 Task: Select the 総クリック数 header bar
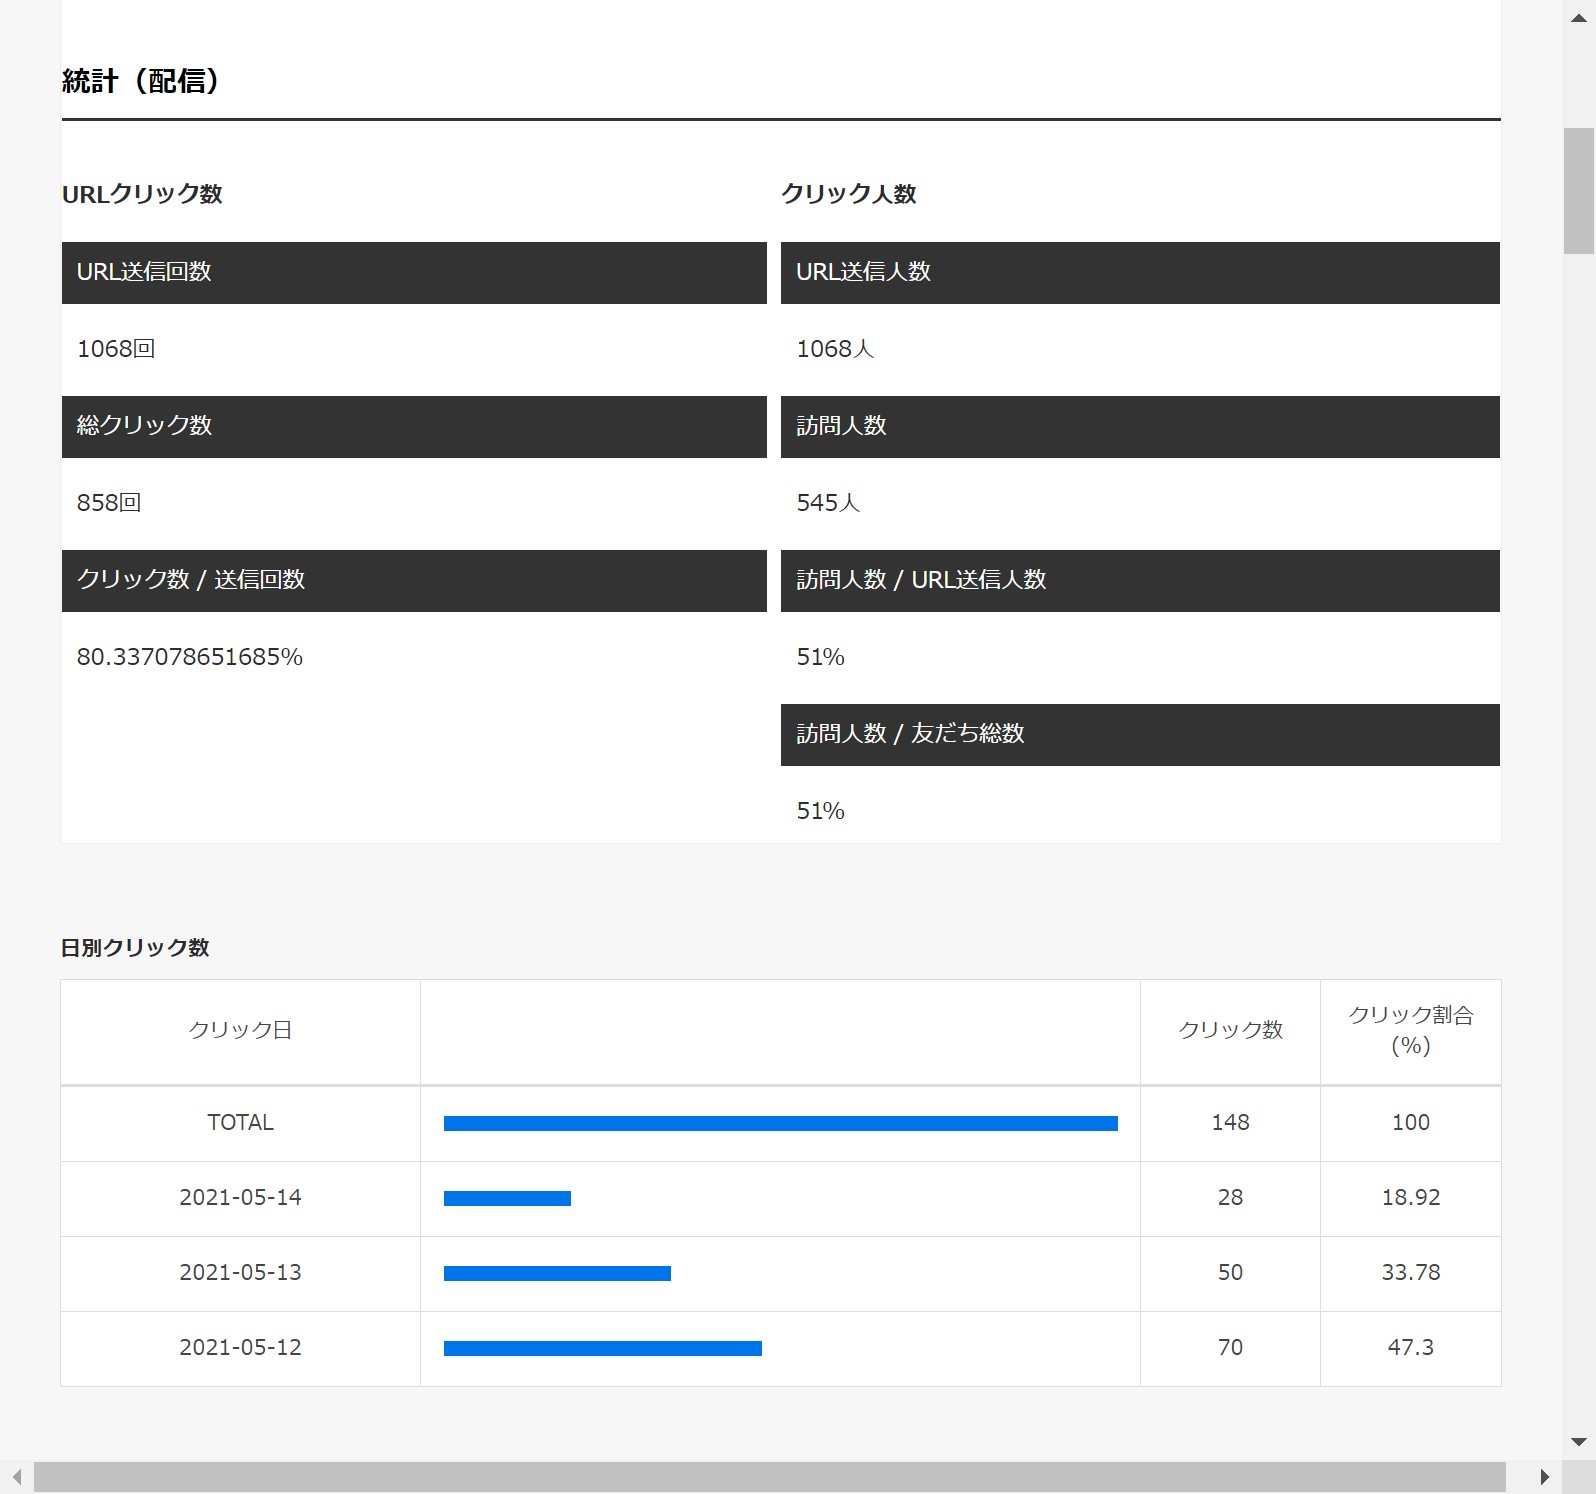pyautogui.click(x=414, y=426)
